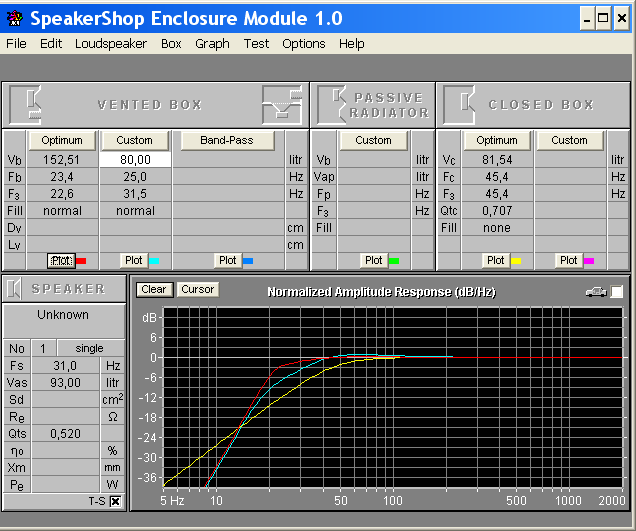
Task: Click the magenta closed box custom swatch
Action: (x=589, y=261)
